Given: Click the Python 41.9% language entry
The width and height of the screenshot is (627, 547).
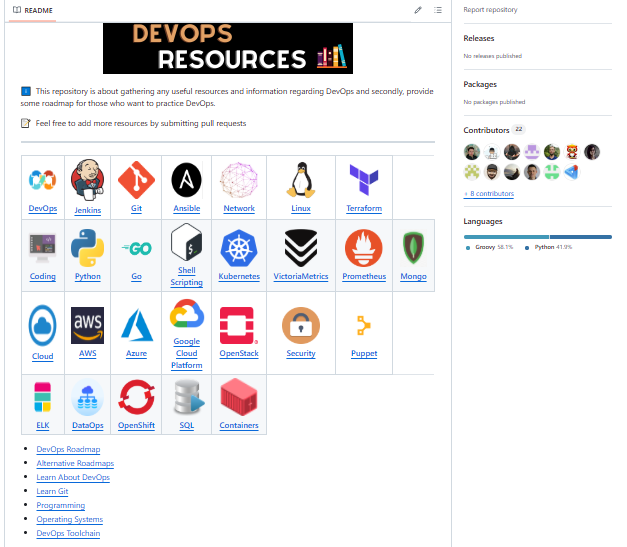Looking at the screenshot, I should click(x=548, y=247).
